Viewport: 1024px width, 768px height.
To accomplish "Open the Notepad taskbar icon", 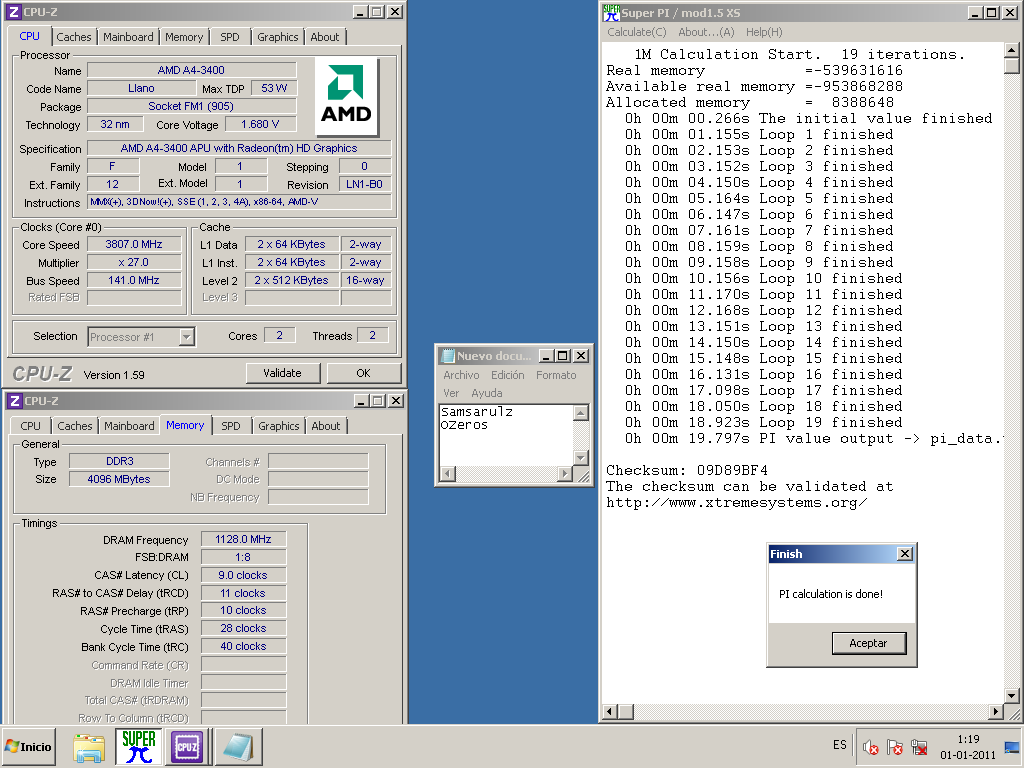I will [238, 746].
